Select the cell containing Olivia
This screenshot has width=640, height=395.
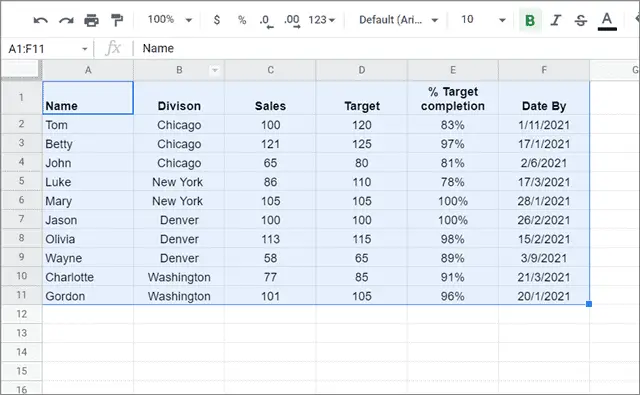click(x=88, y=239)
